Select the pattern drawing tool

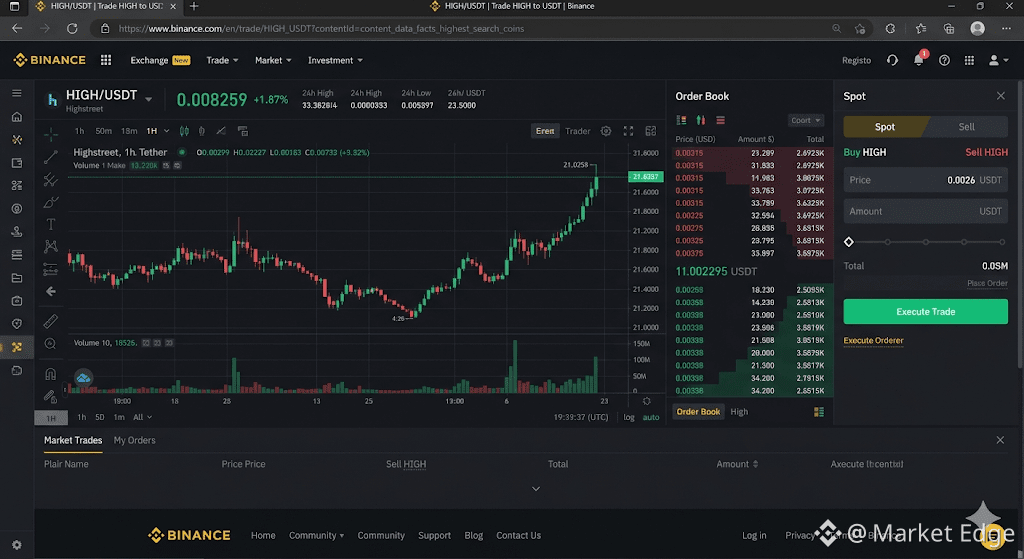[x=50, y=247]
